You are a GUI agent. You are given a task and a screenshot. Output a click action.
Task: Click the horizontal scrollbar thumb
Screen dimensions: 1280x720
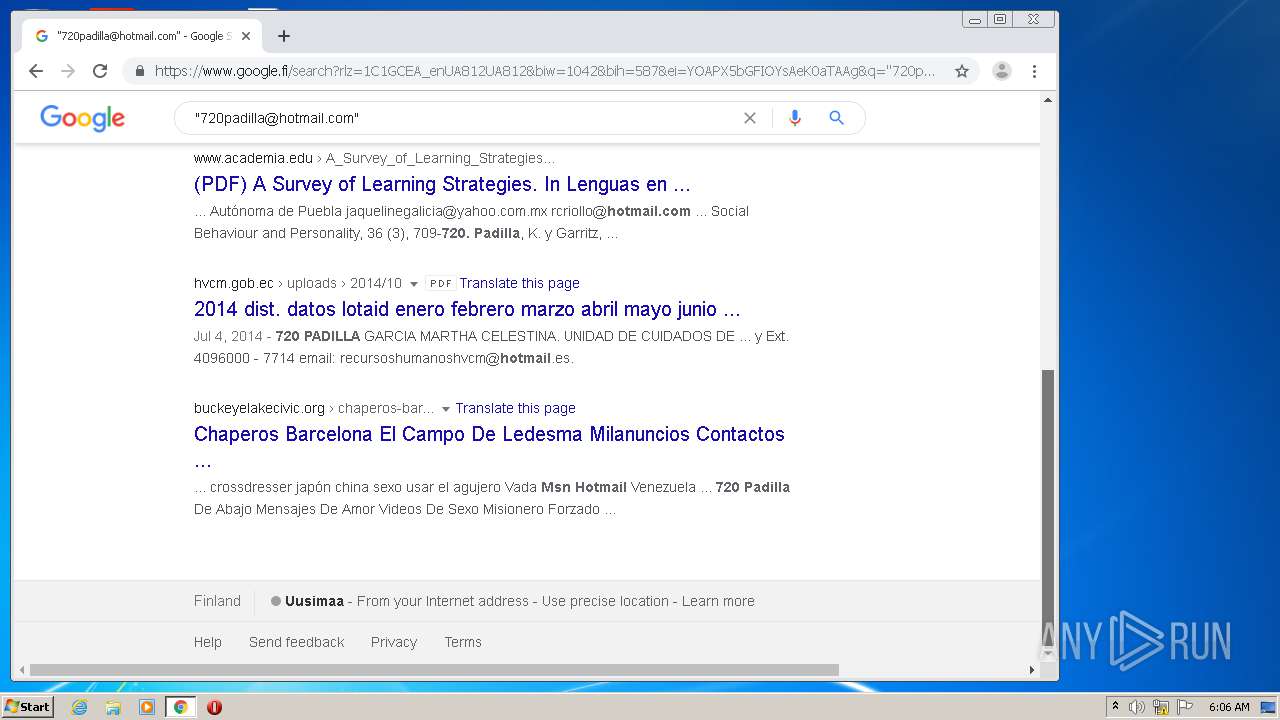(x=434, y=670)
